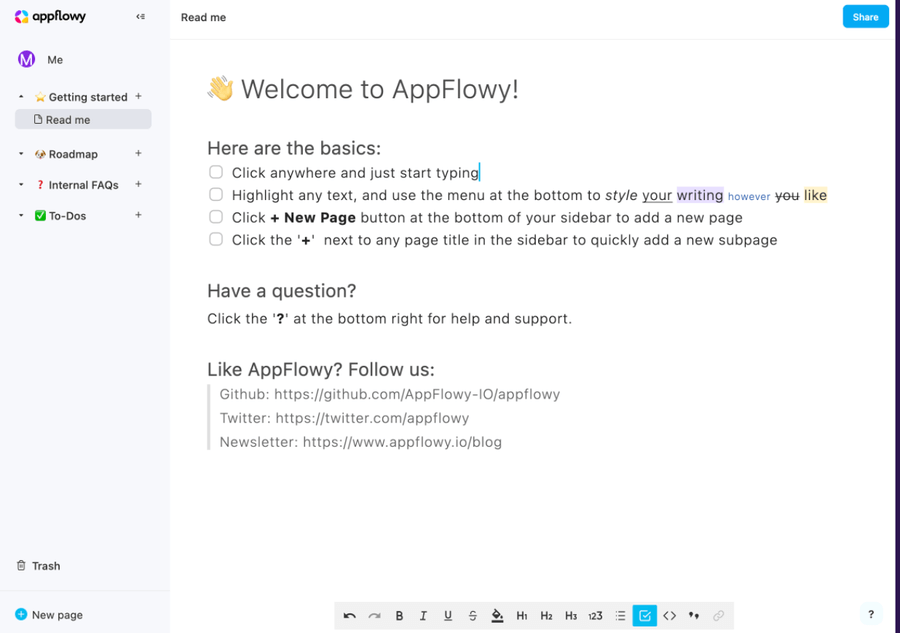Click the 'Read me' breadcrumb title
Image resolution: width=900 pixels, height=633 pixels.
pyautogui.click(x=203, y=17)
